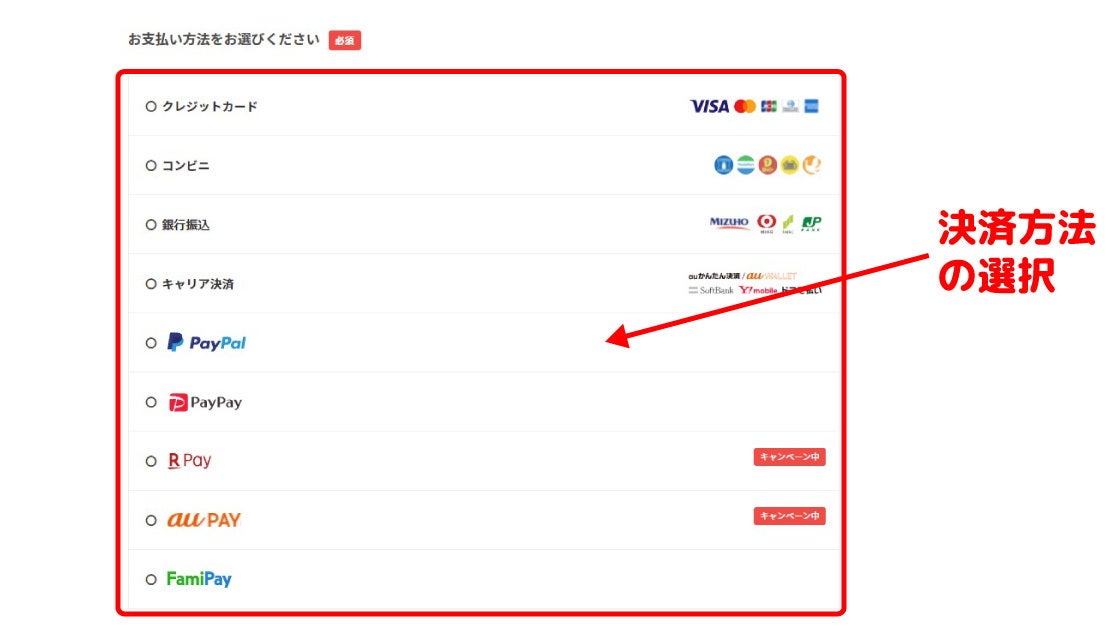Viewport: 1110px width, 635px height.
Task: Click the Mizuho bank logo
Action: [729, 223]
